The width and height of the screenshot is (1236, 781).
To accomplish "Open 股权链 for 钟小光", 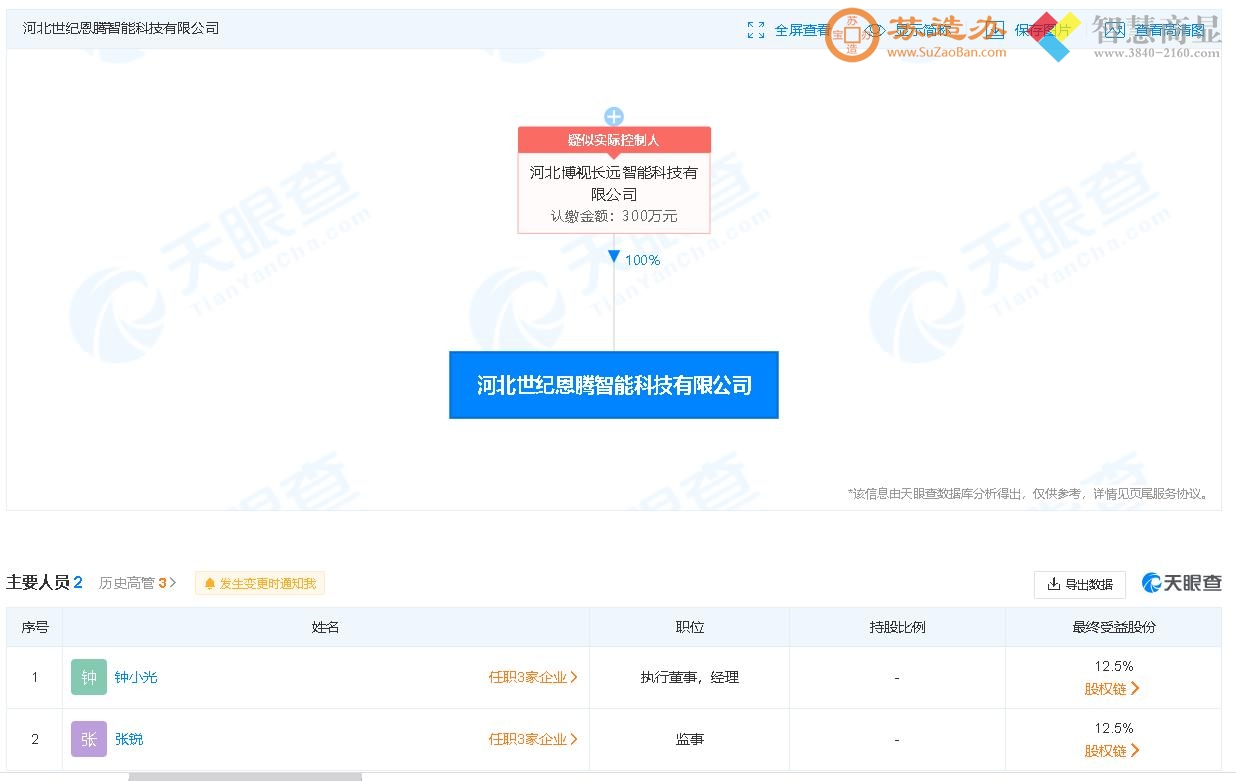I will 1112,689.
